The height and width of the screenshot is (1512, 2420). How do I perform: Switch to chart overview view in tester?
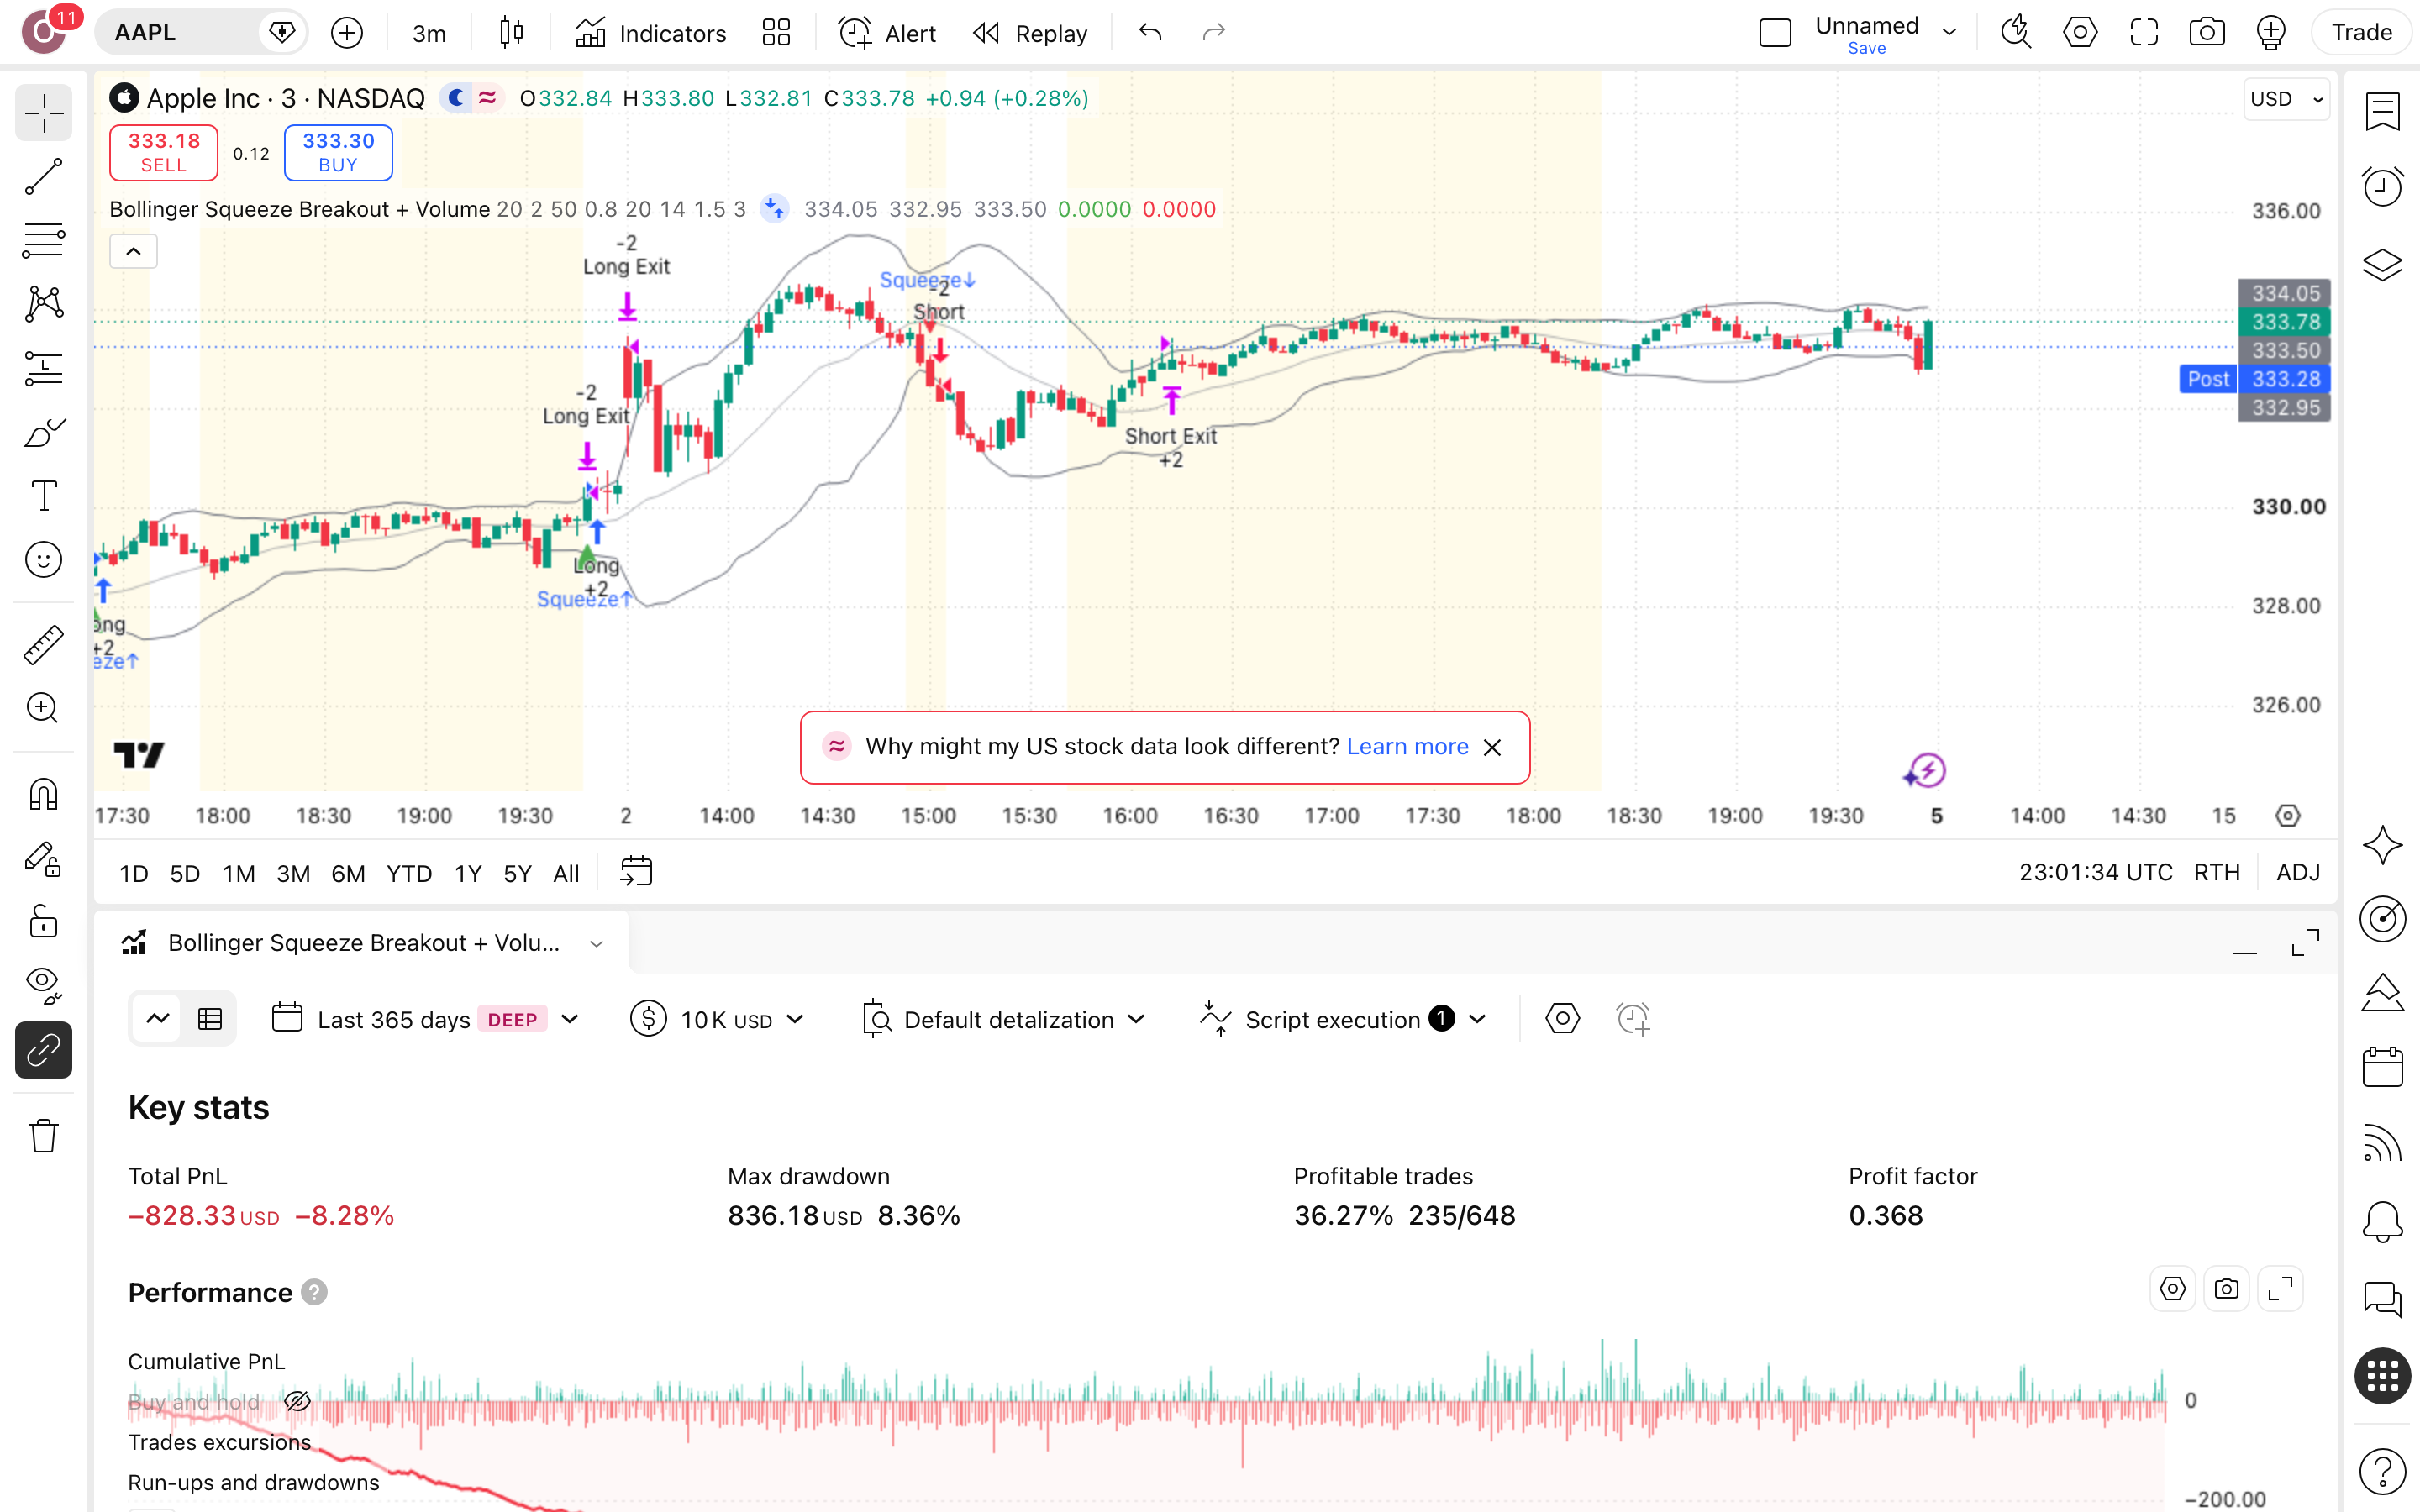click(x=158, y=1019)
